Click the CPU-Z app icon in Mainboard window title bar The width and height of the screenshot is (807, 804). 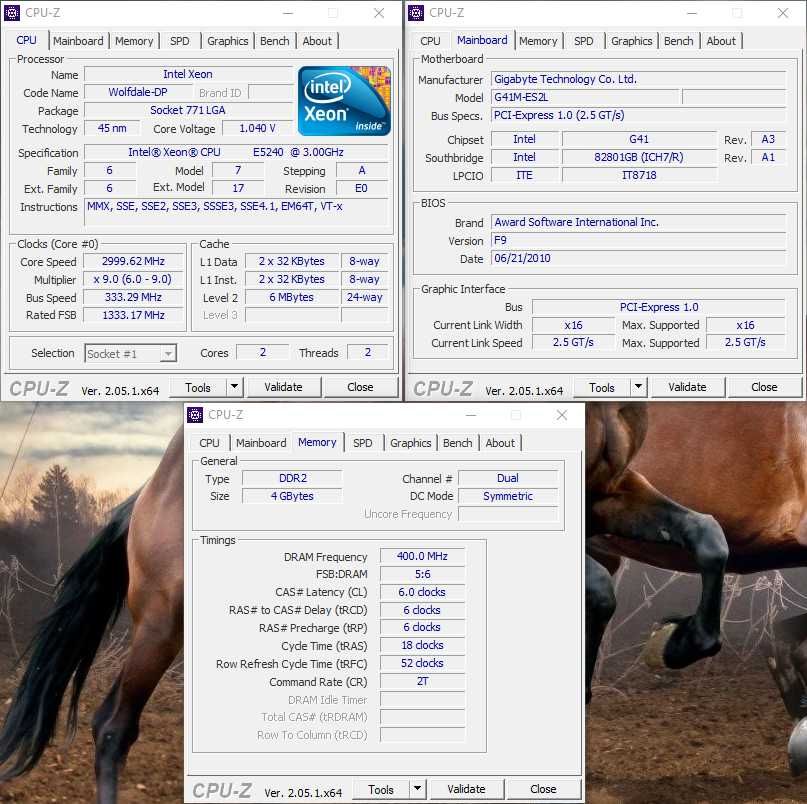[x=416, y=13]
